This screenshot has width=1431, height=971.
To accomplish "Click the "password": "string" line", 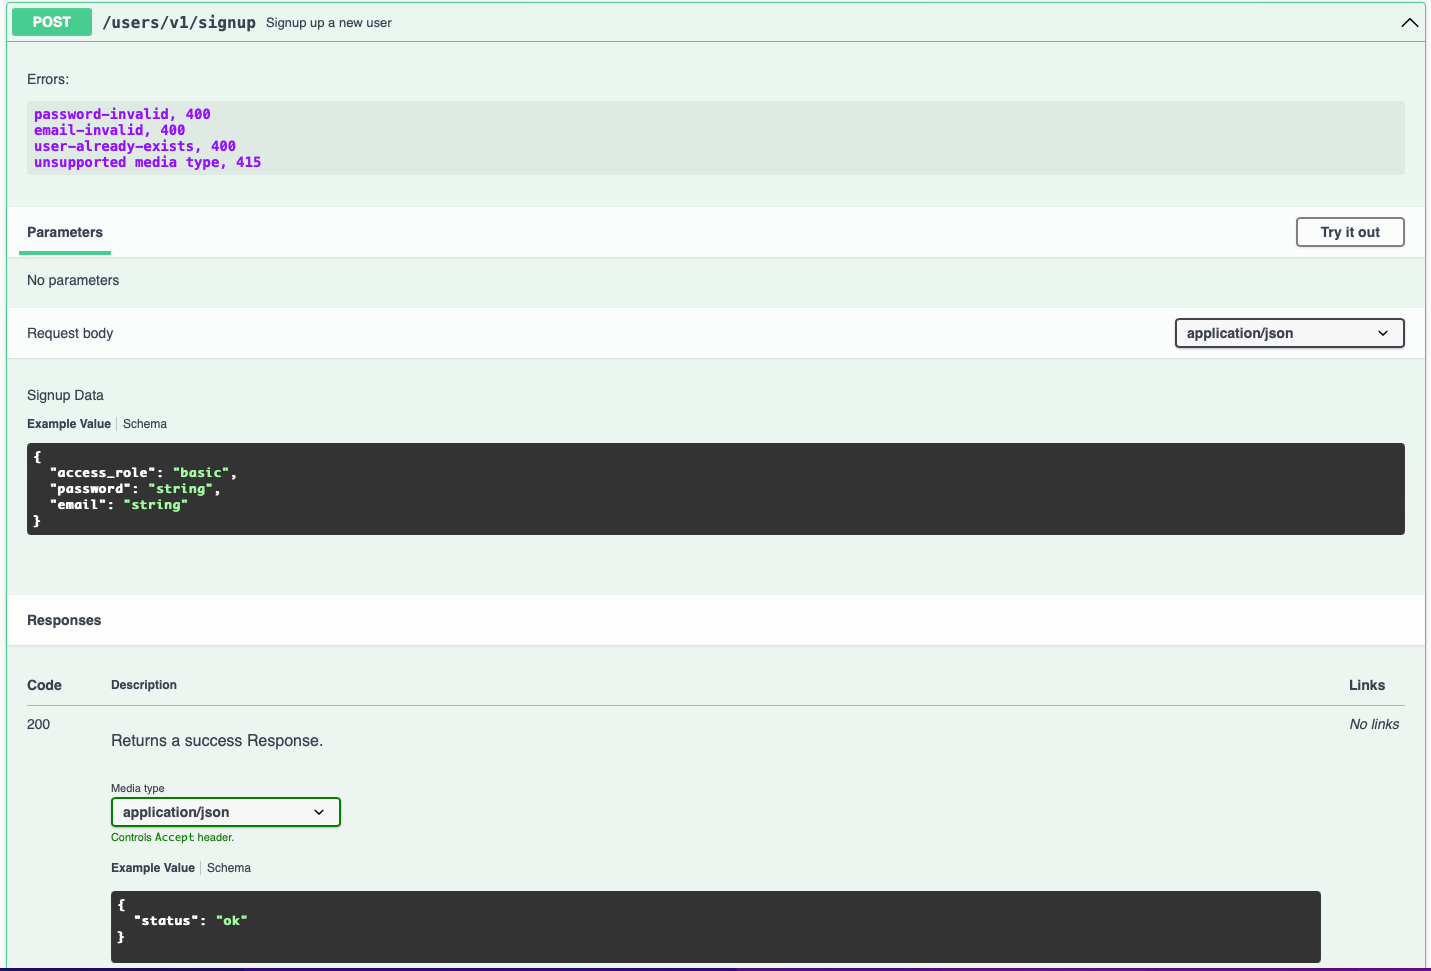I will click(135, 489).
